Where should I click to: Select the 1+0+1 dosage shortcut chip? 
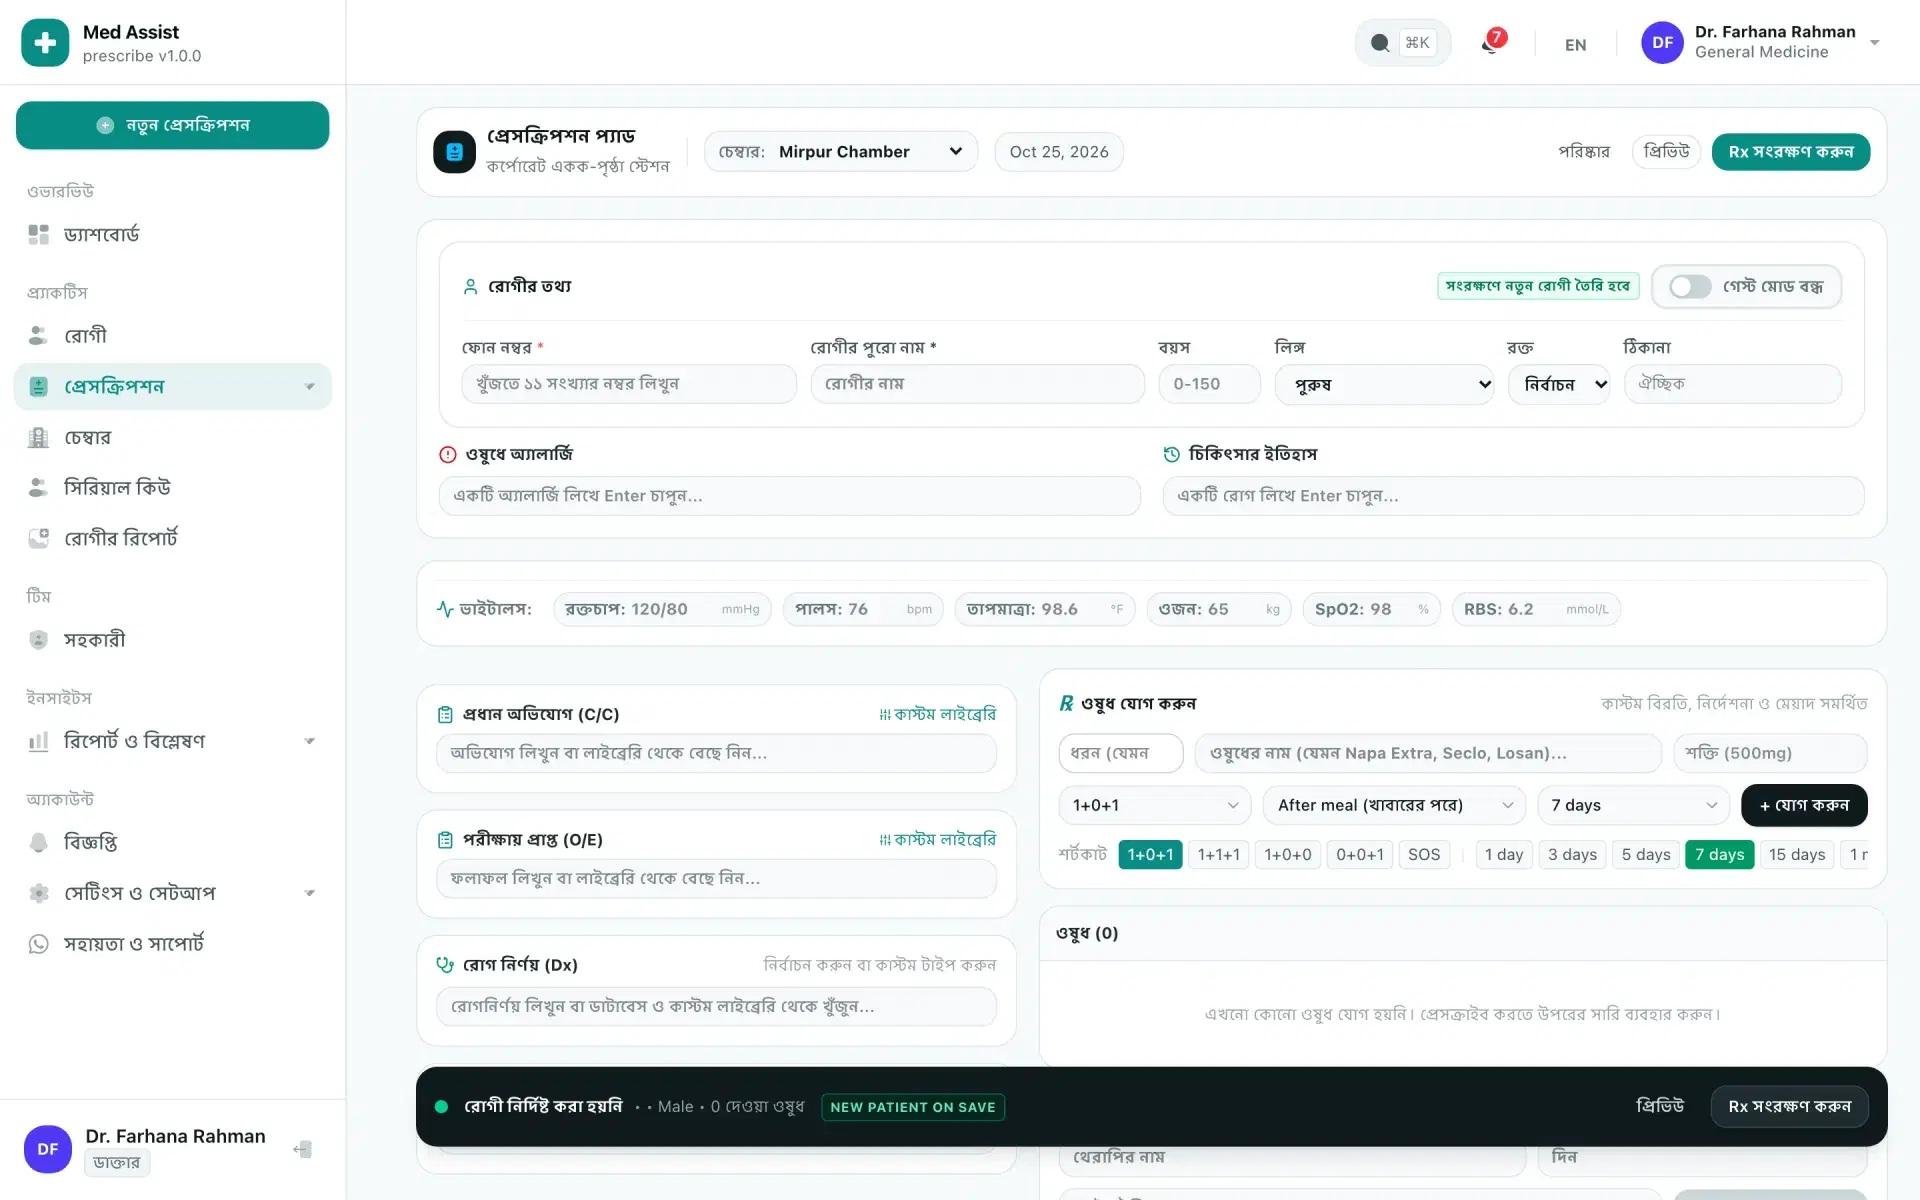pos(1150,855)
